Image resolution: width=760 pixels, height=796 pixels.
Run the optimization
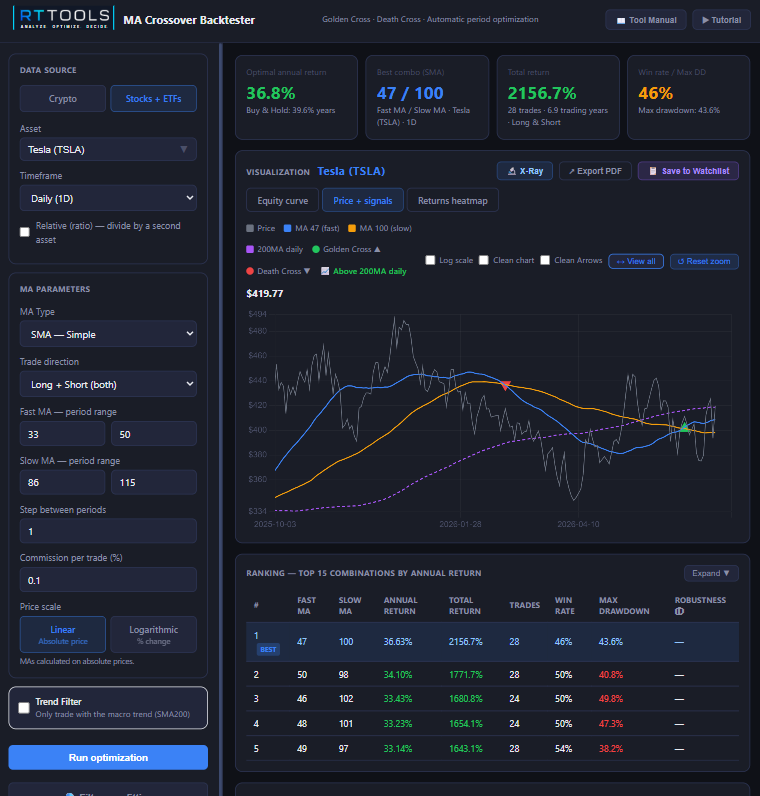108,757
